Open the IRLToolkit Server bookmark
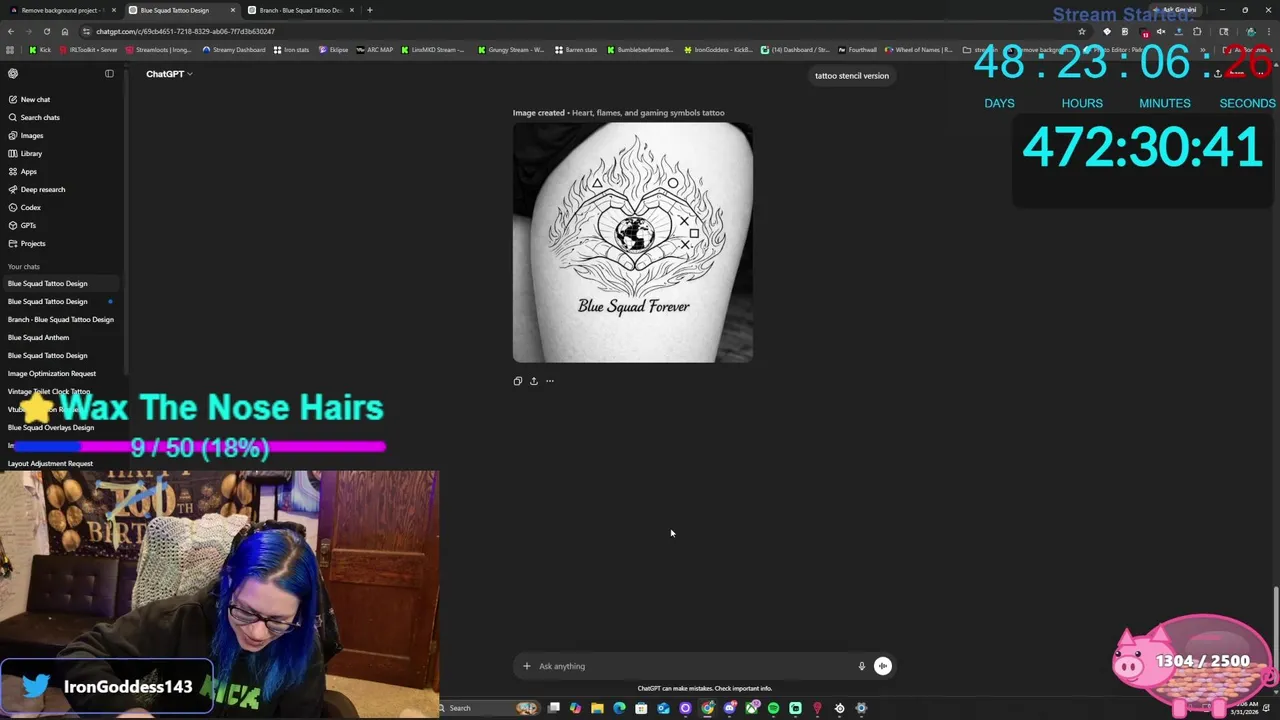This screenshot has height=720, width=1280. tap(88, 49)
